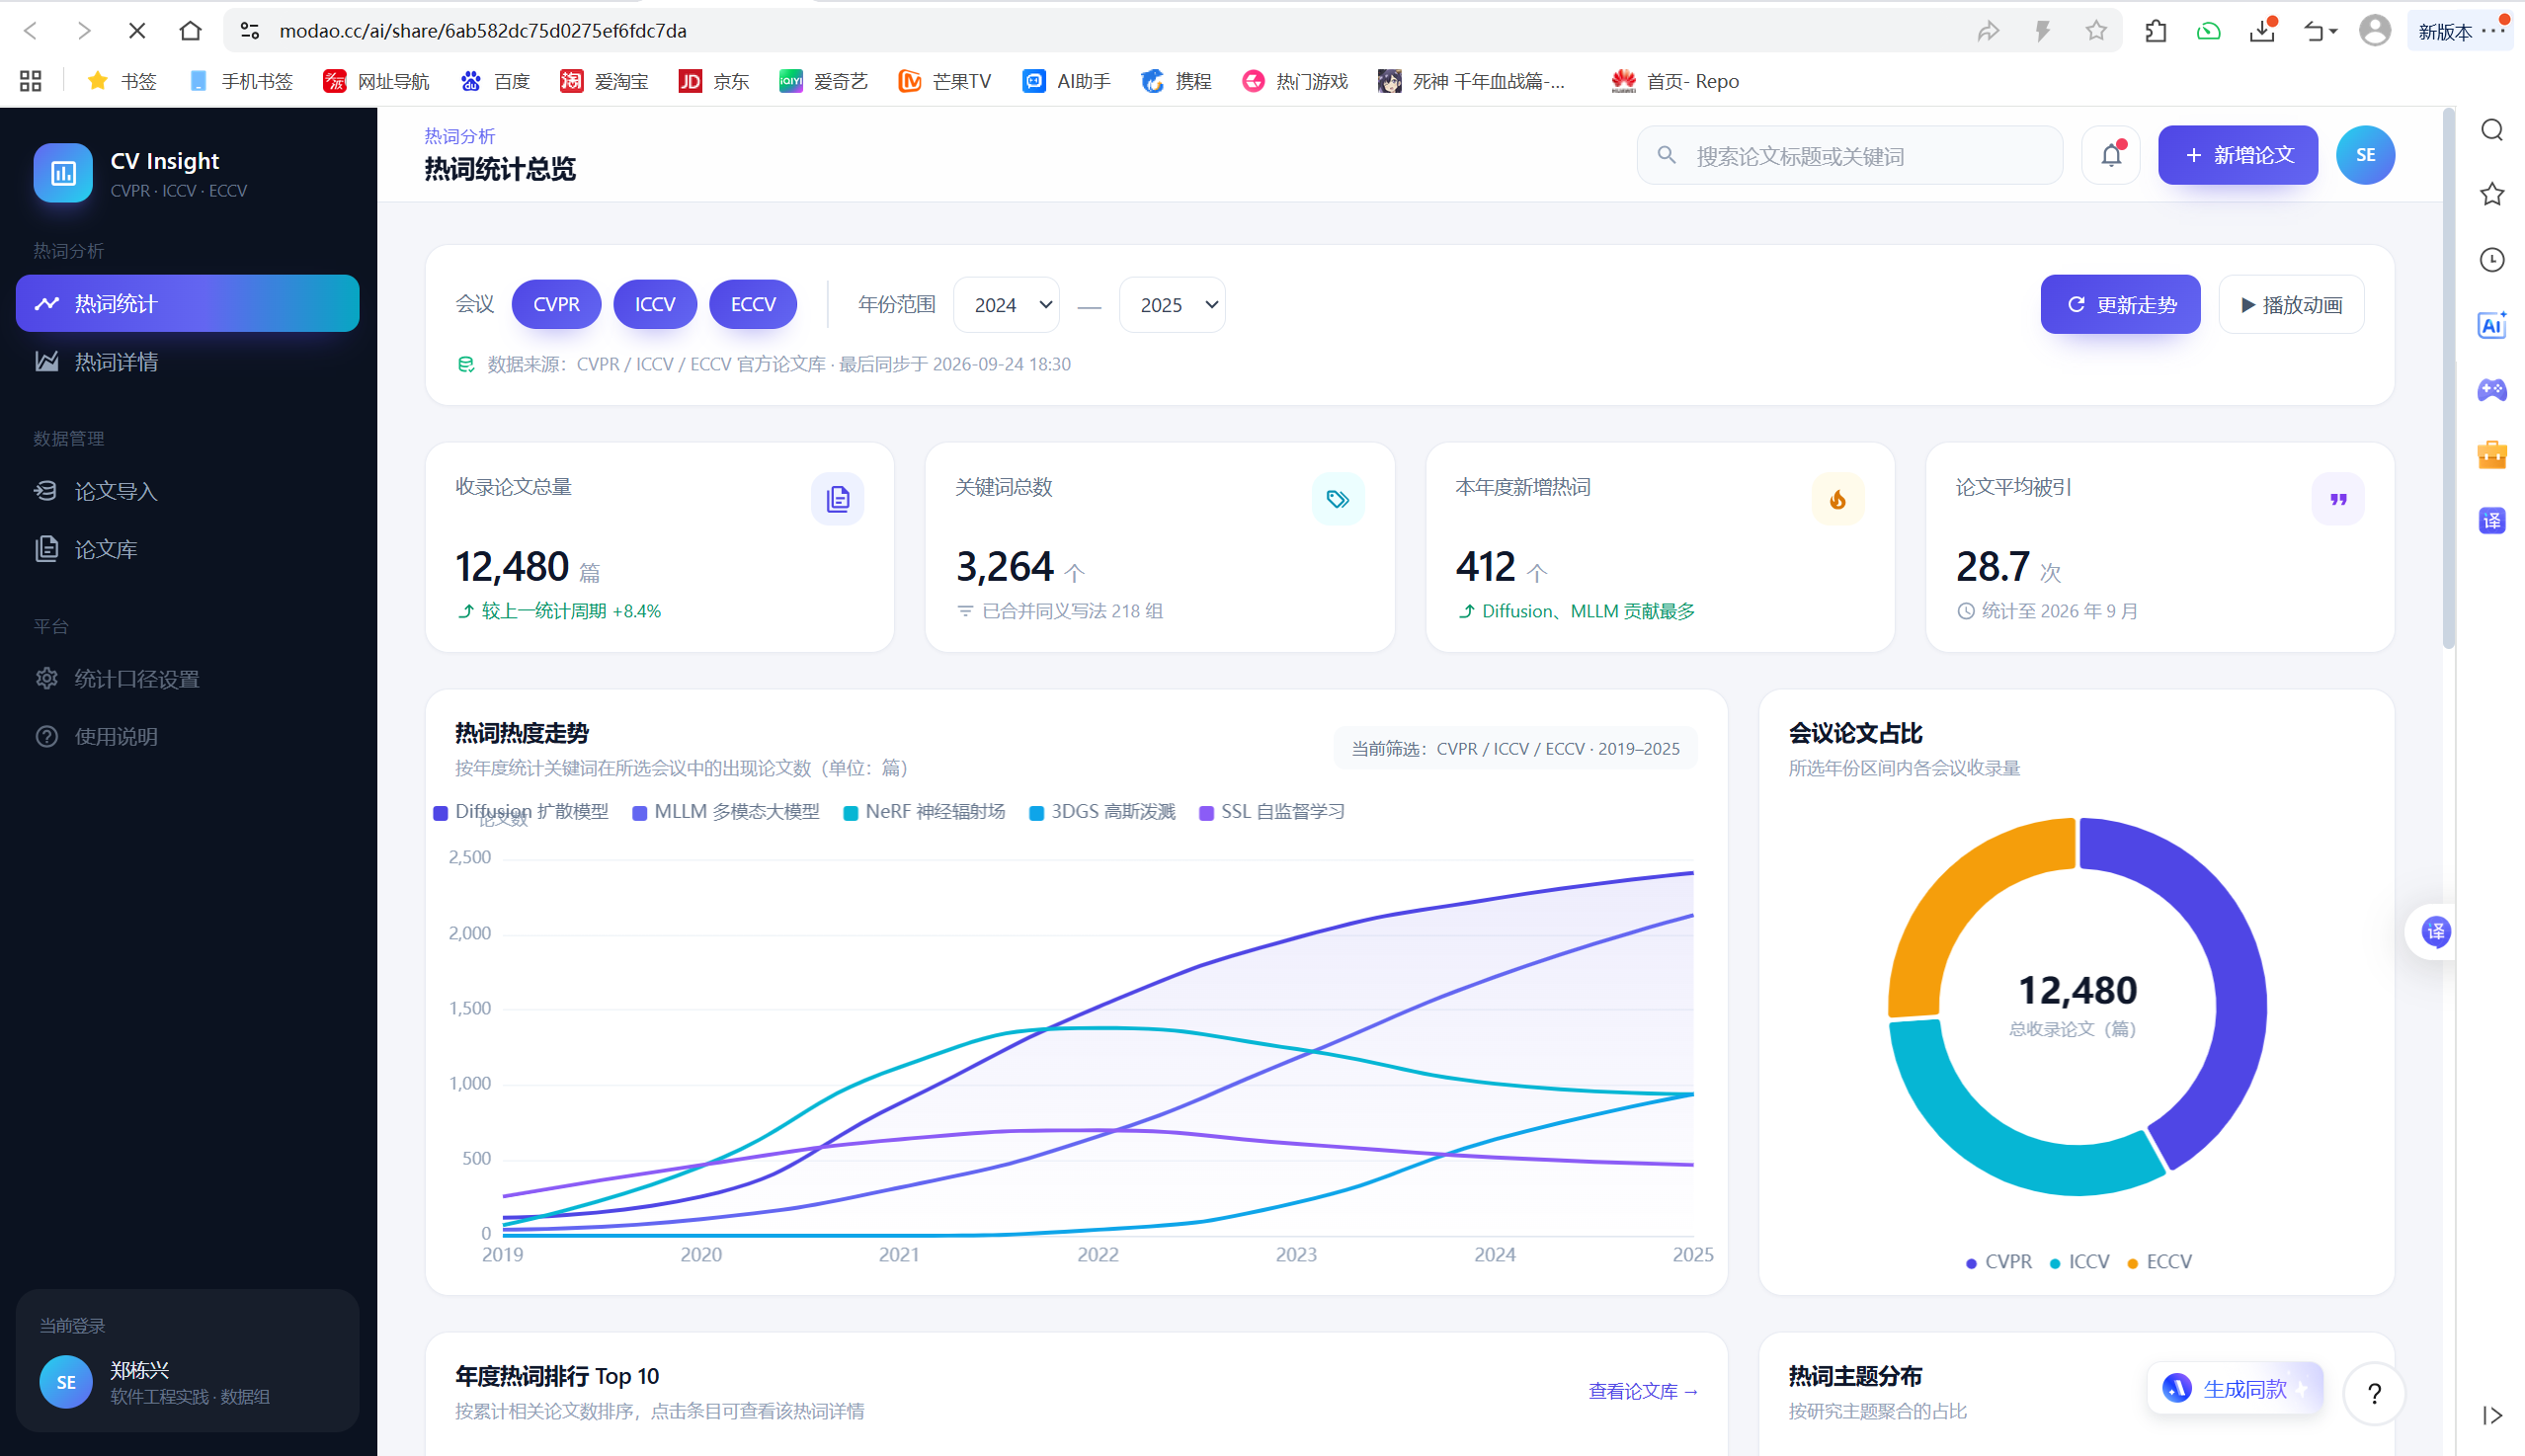Click the tag icon on 关键词总数 card
This screenshot has height=1456, width=2525.
[x=1338, y=499]
